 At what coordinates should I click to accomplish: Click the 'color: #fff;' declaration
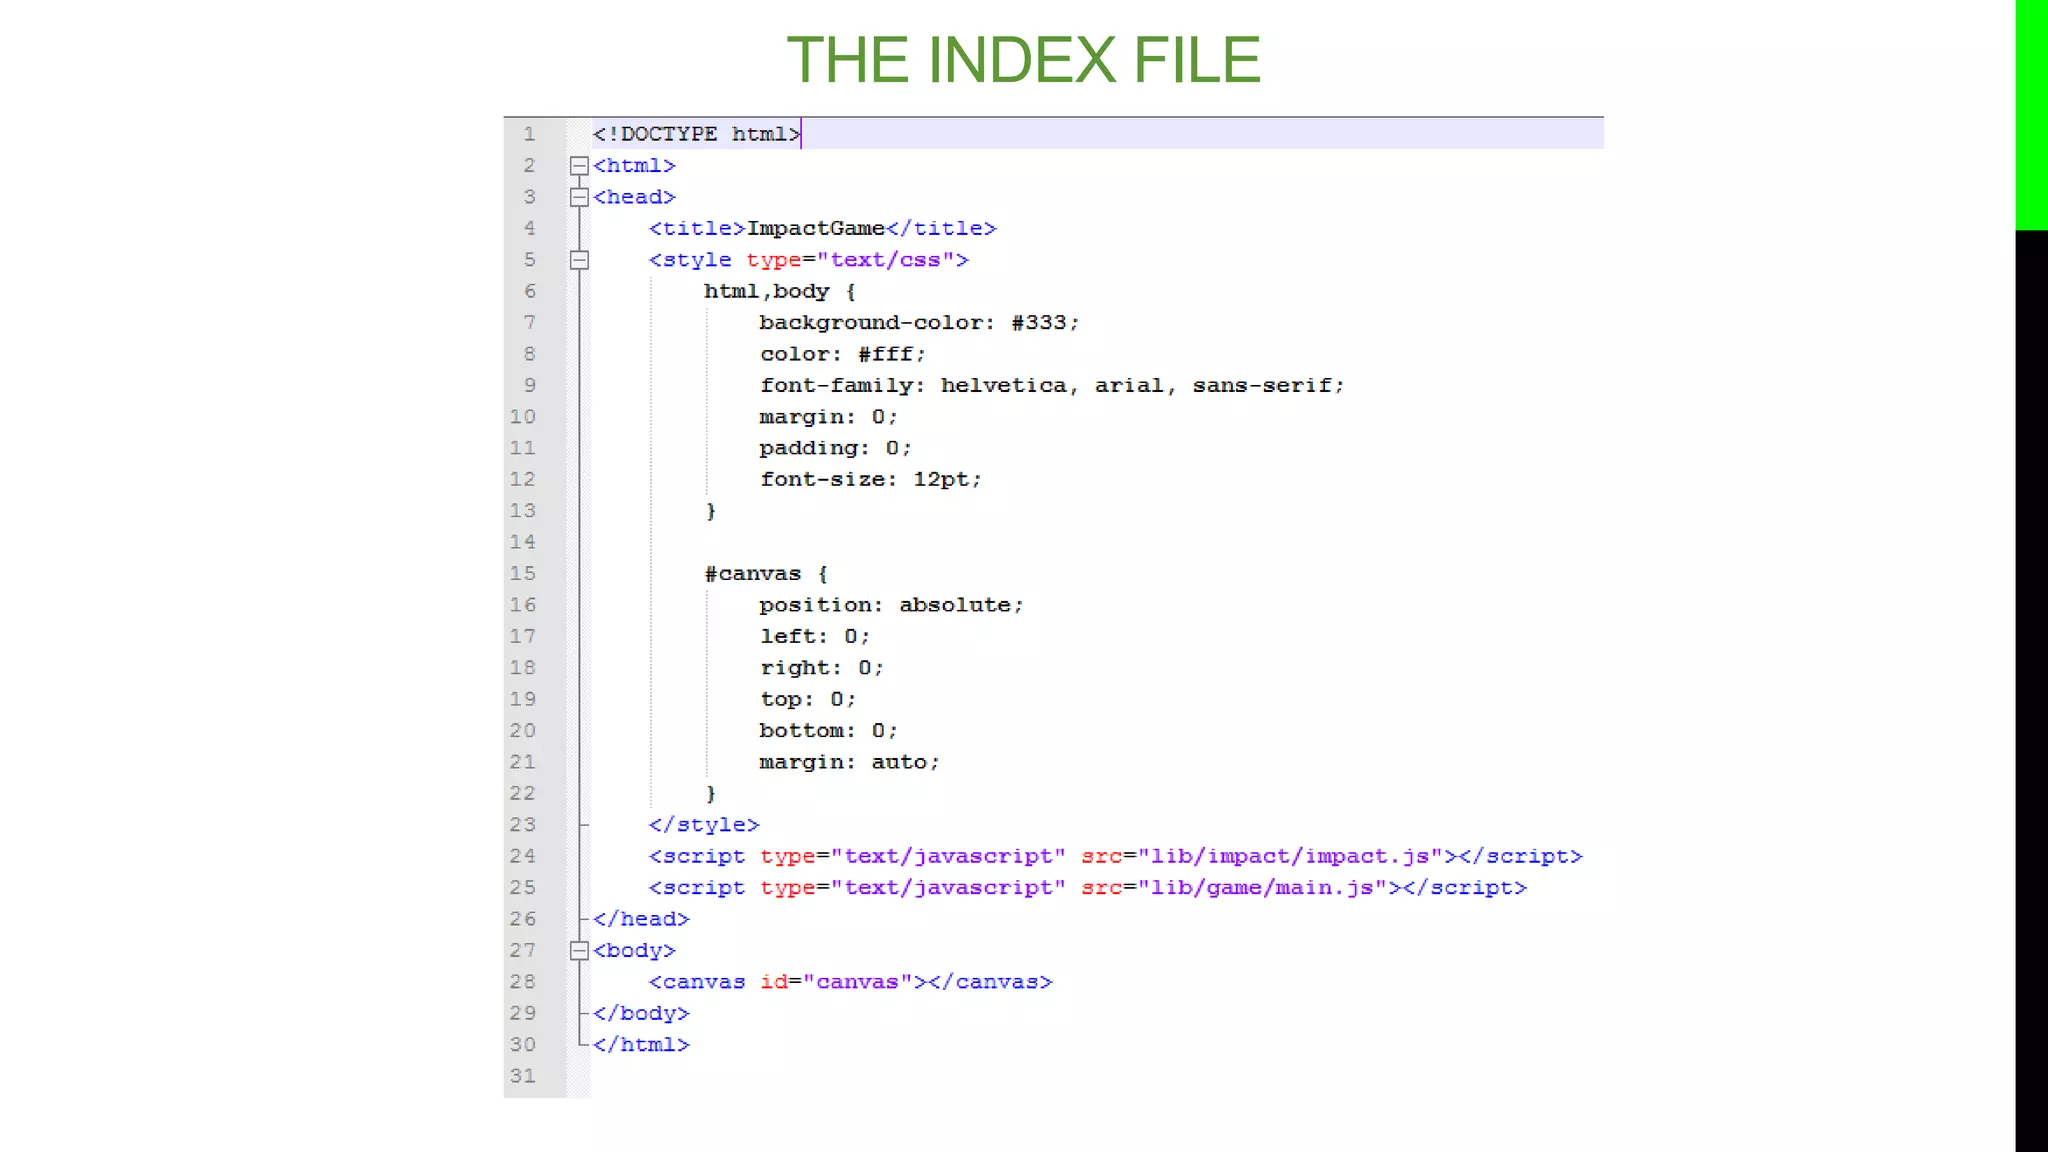(843, 354)
